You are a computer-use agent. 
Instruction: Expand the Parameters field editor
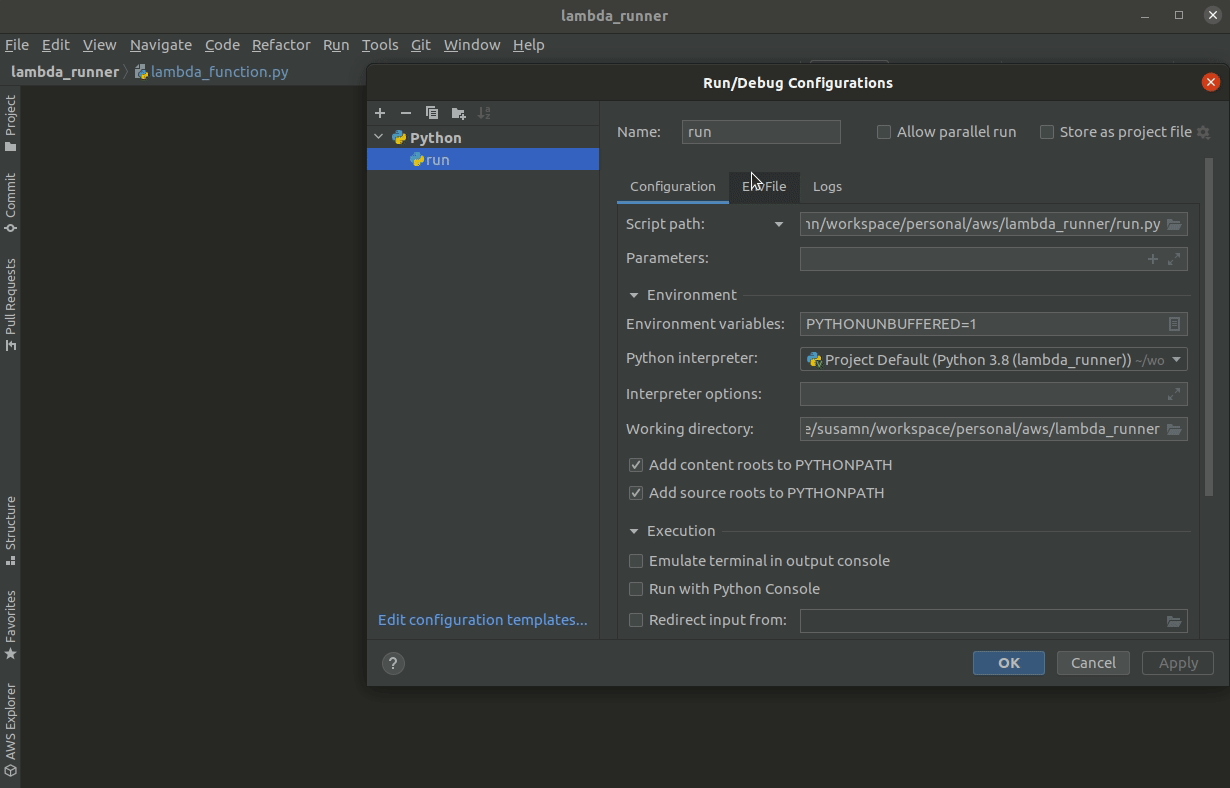1174,259
